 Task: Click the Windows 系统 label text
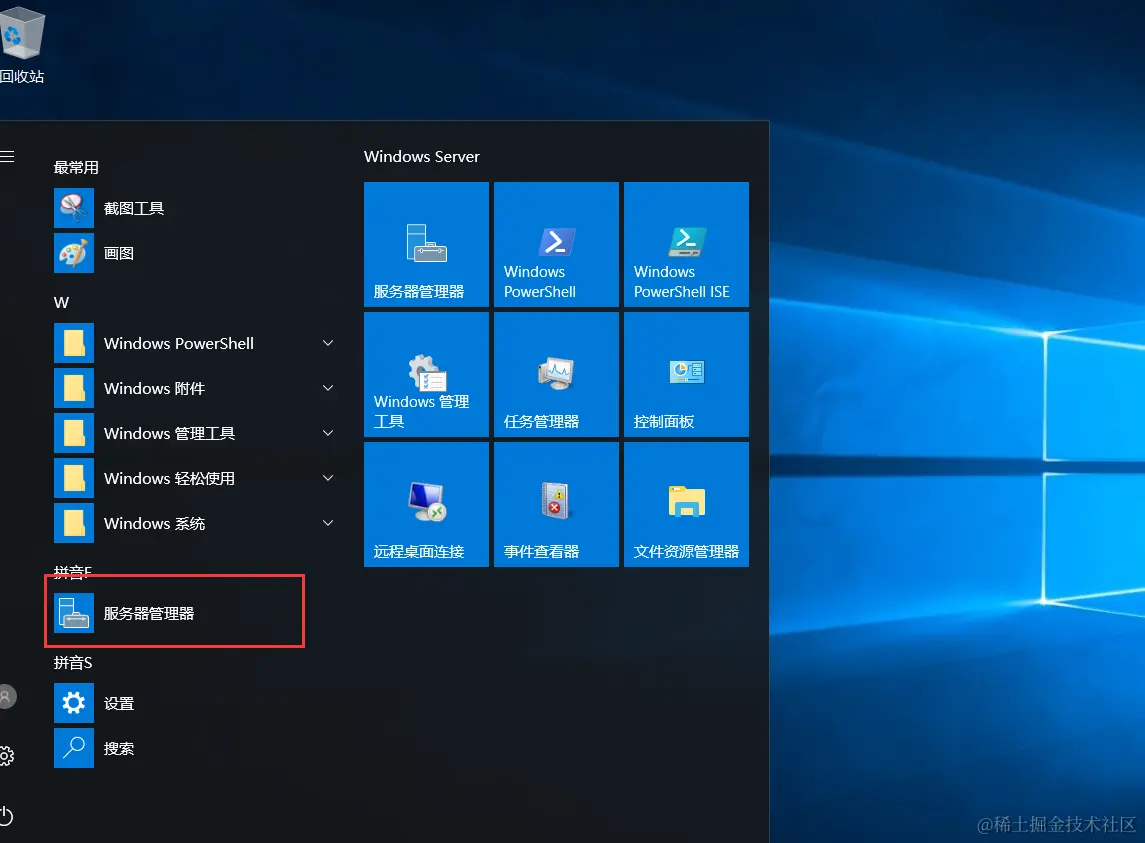point(154,523)
